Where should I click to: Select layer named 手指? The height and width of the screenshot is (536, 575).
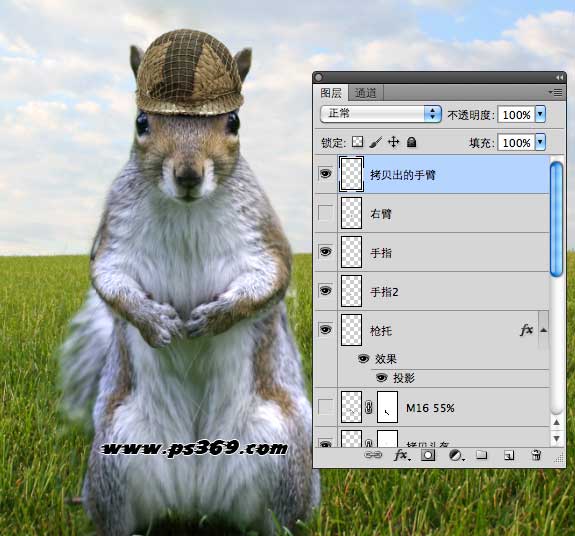tap(381, 253)
